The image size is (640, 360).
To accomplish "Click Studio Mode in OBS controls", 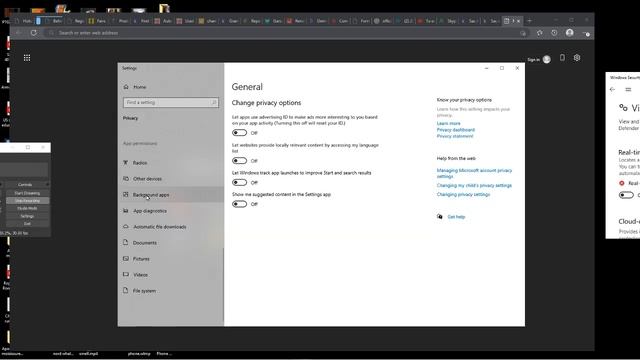I will click(27, 208).
